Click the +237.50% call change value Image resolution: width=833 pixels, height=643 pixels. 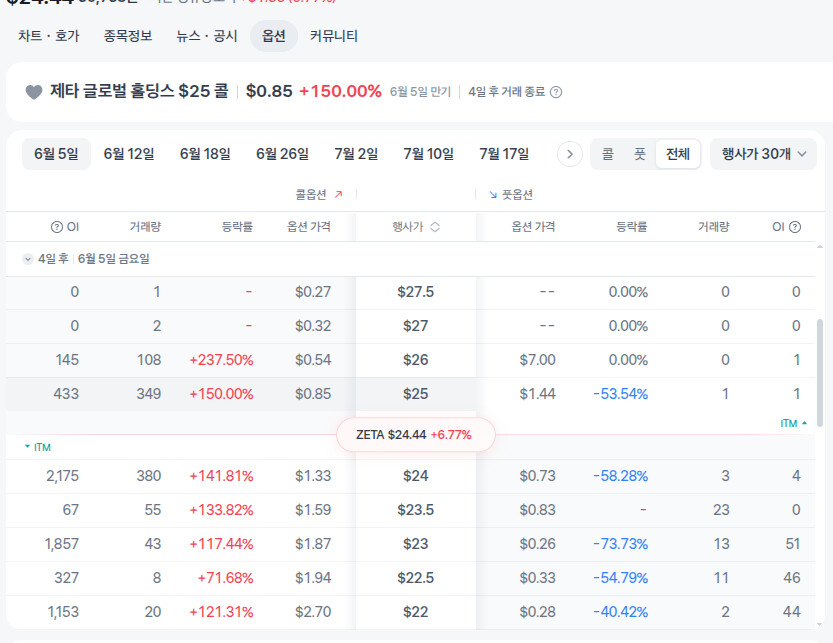point(221,360)
